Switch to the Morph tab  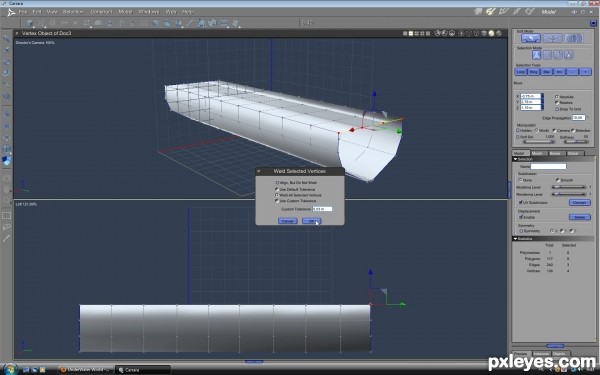point(538,153)
